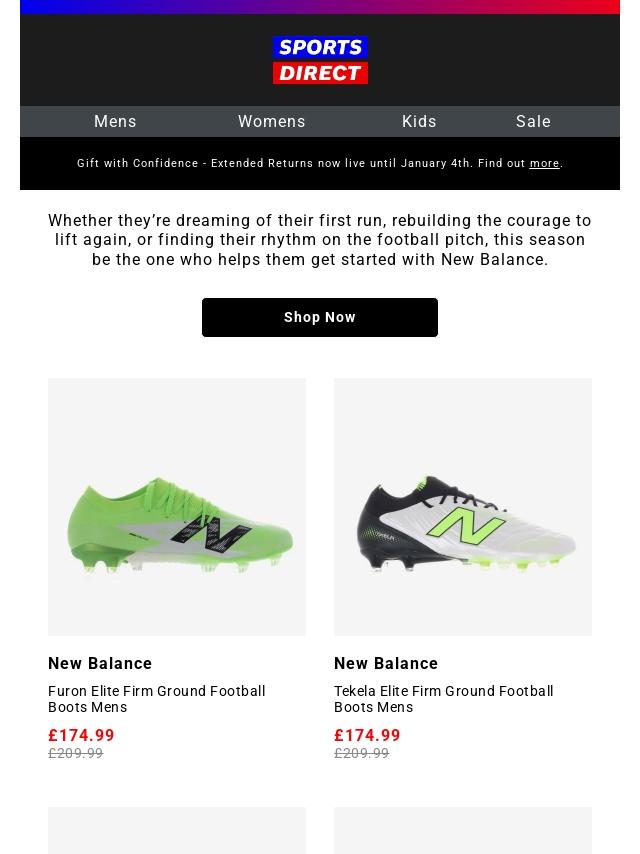Open the Sale menu item

point(533,121)
